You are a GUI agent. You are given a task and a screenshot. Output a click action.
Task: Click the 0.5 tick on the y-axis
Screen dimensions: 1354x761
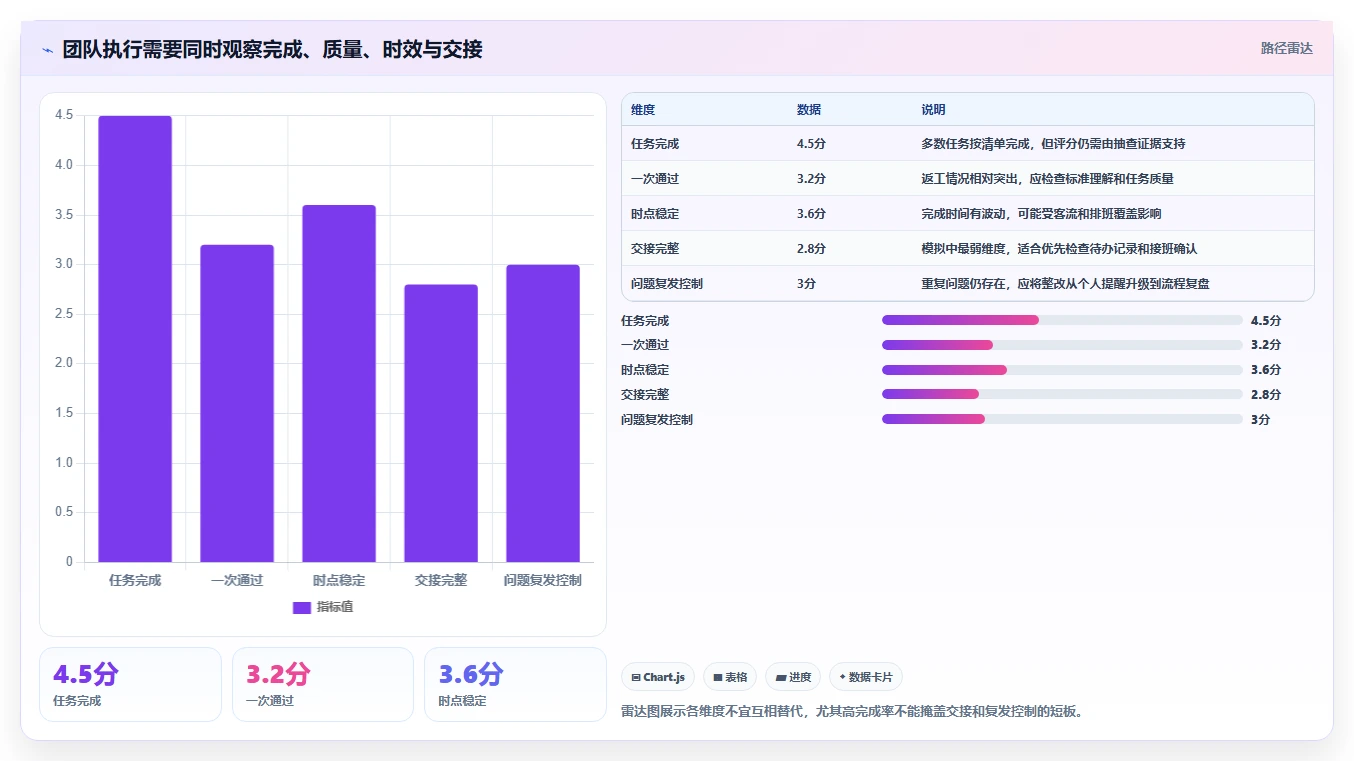coord(64,513)
